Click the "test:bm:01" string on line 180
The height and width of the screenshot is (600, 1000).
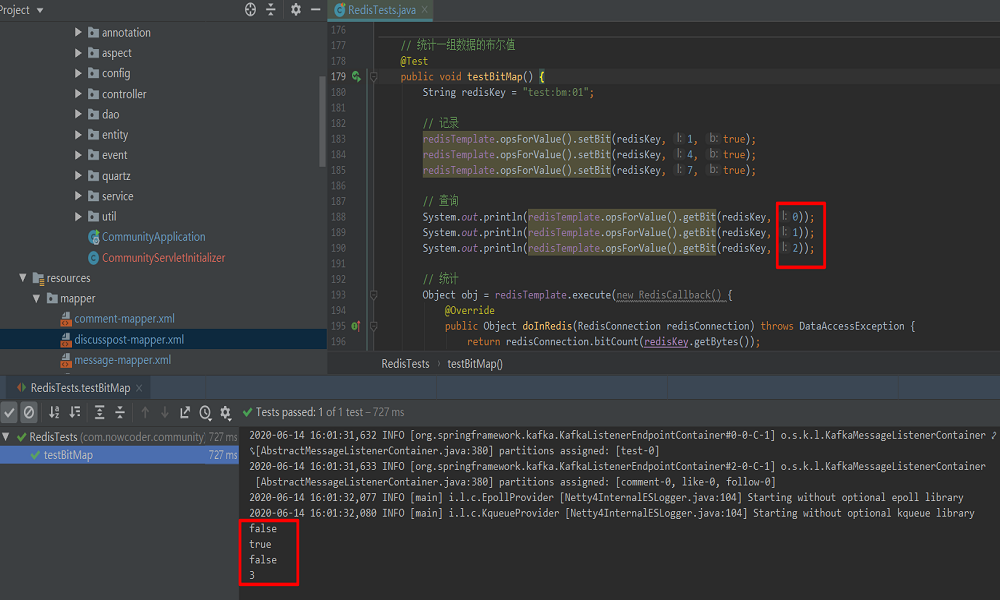pos(555,92)
